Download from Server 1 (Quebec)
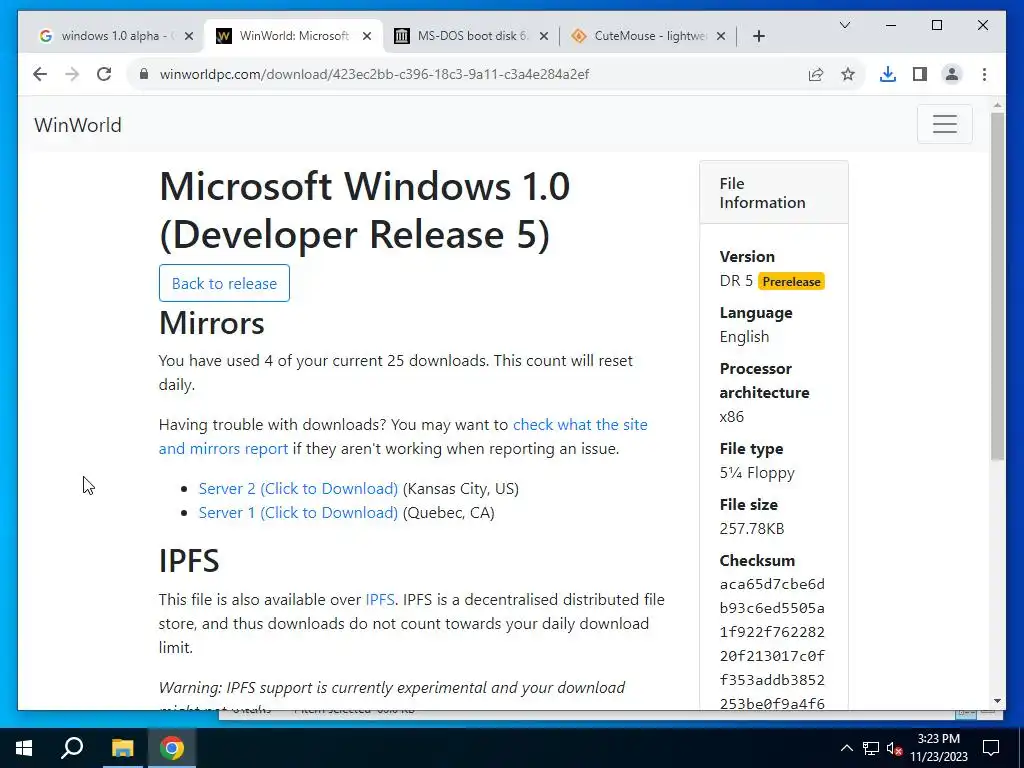This screenshot has width=1024, height=768. click(298, 513)
